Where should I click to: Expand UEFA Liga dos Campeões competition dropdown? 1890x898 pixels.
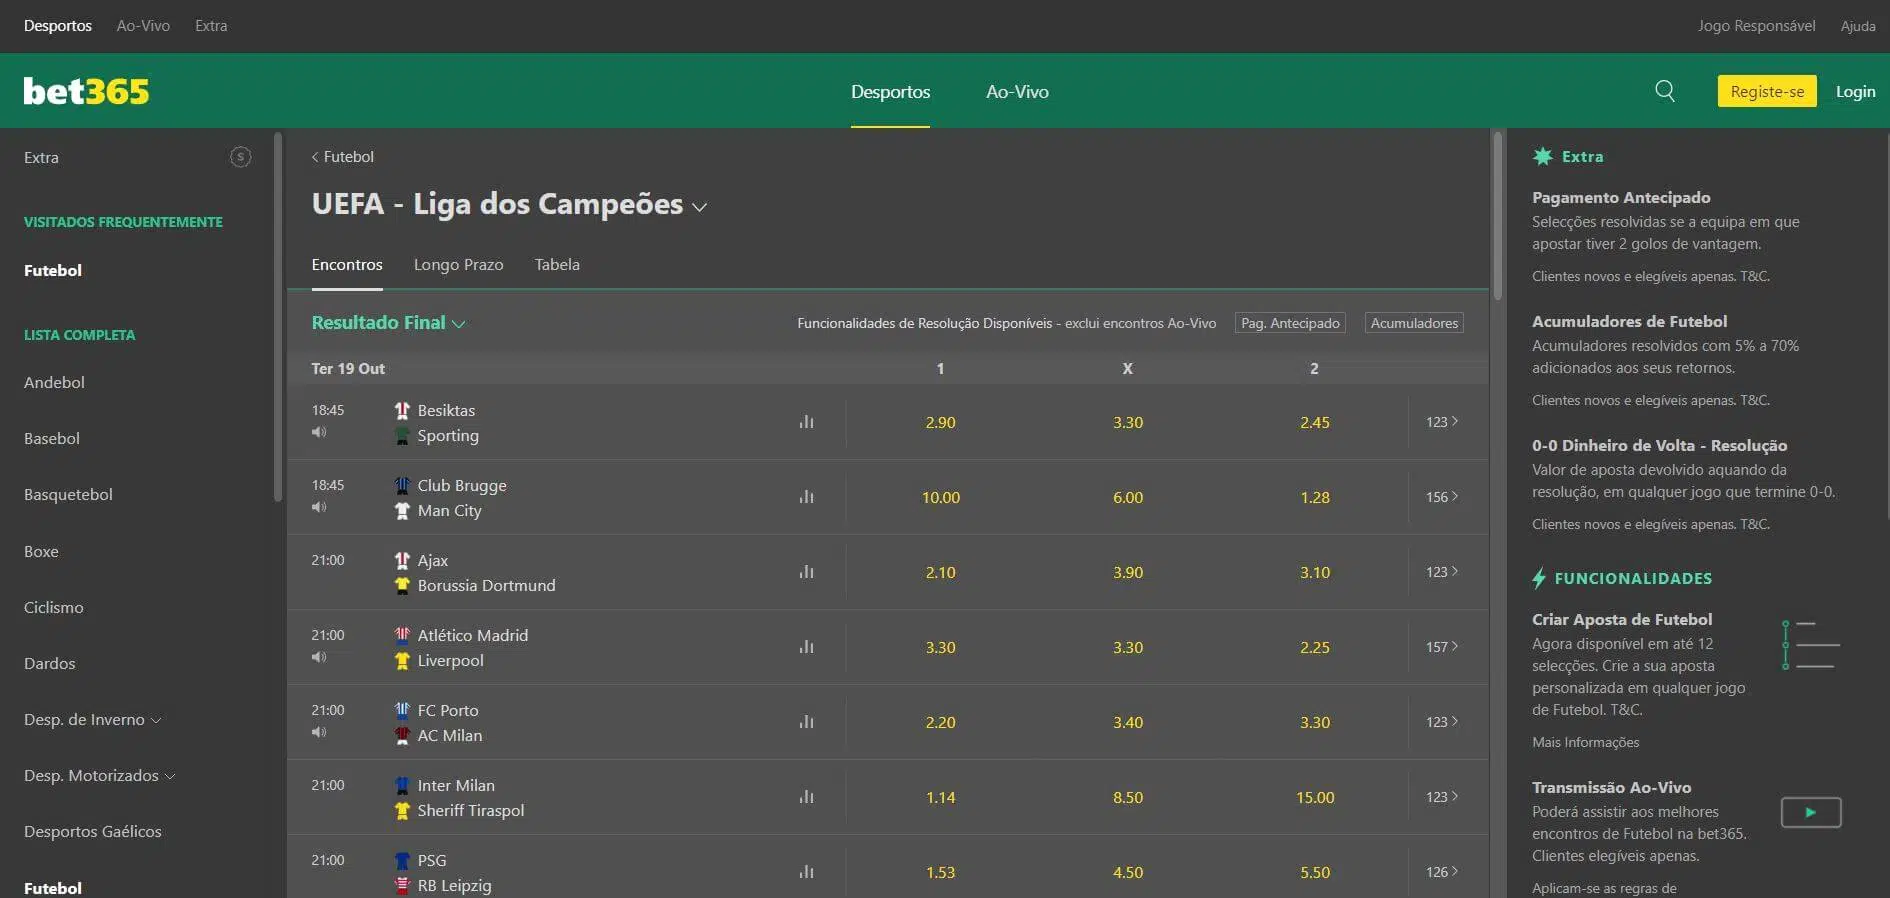click(x=700, y=207)
